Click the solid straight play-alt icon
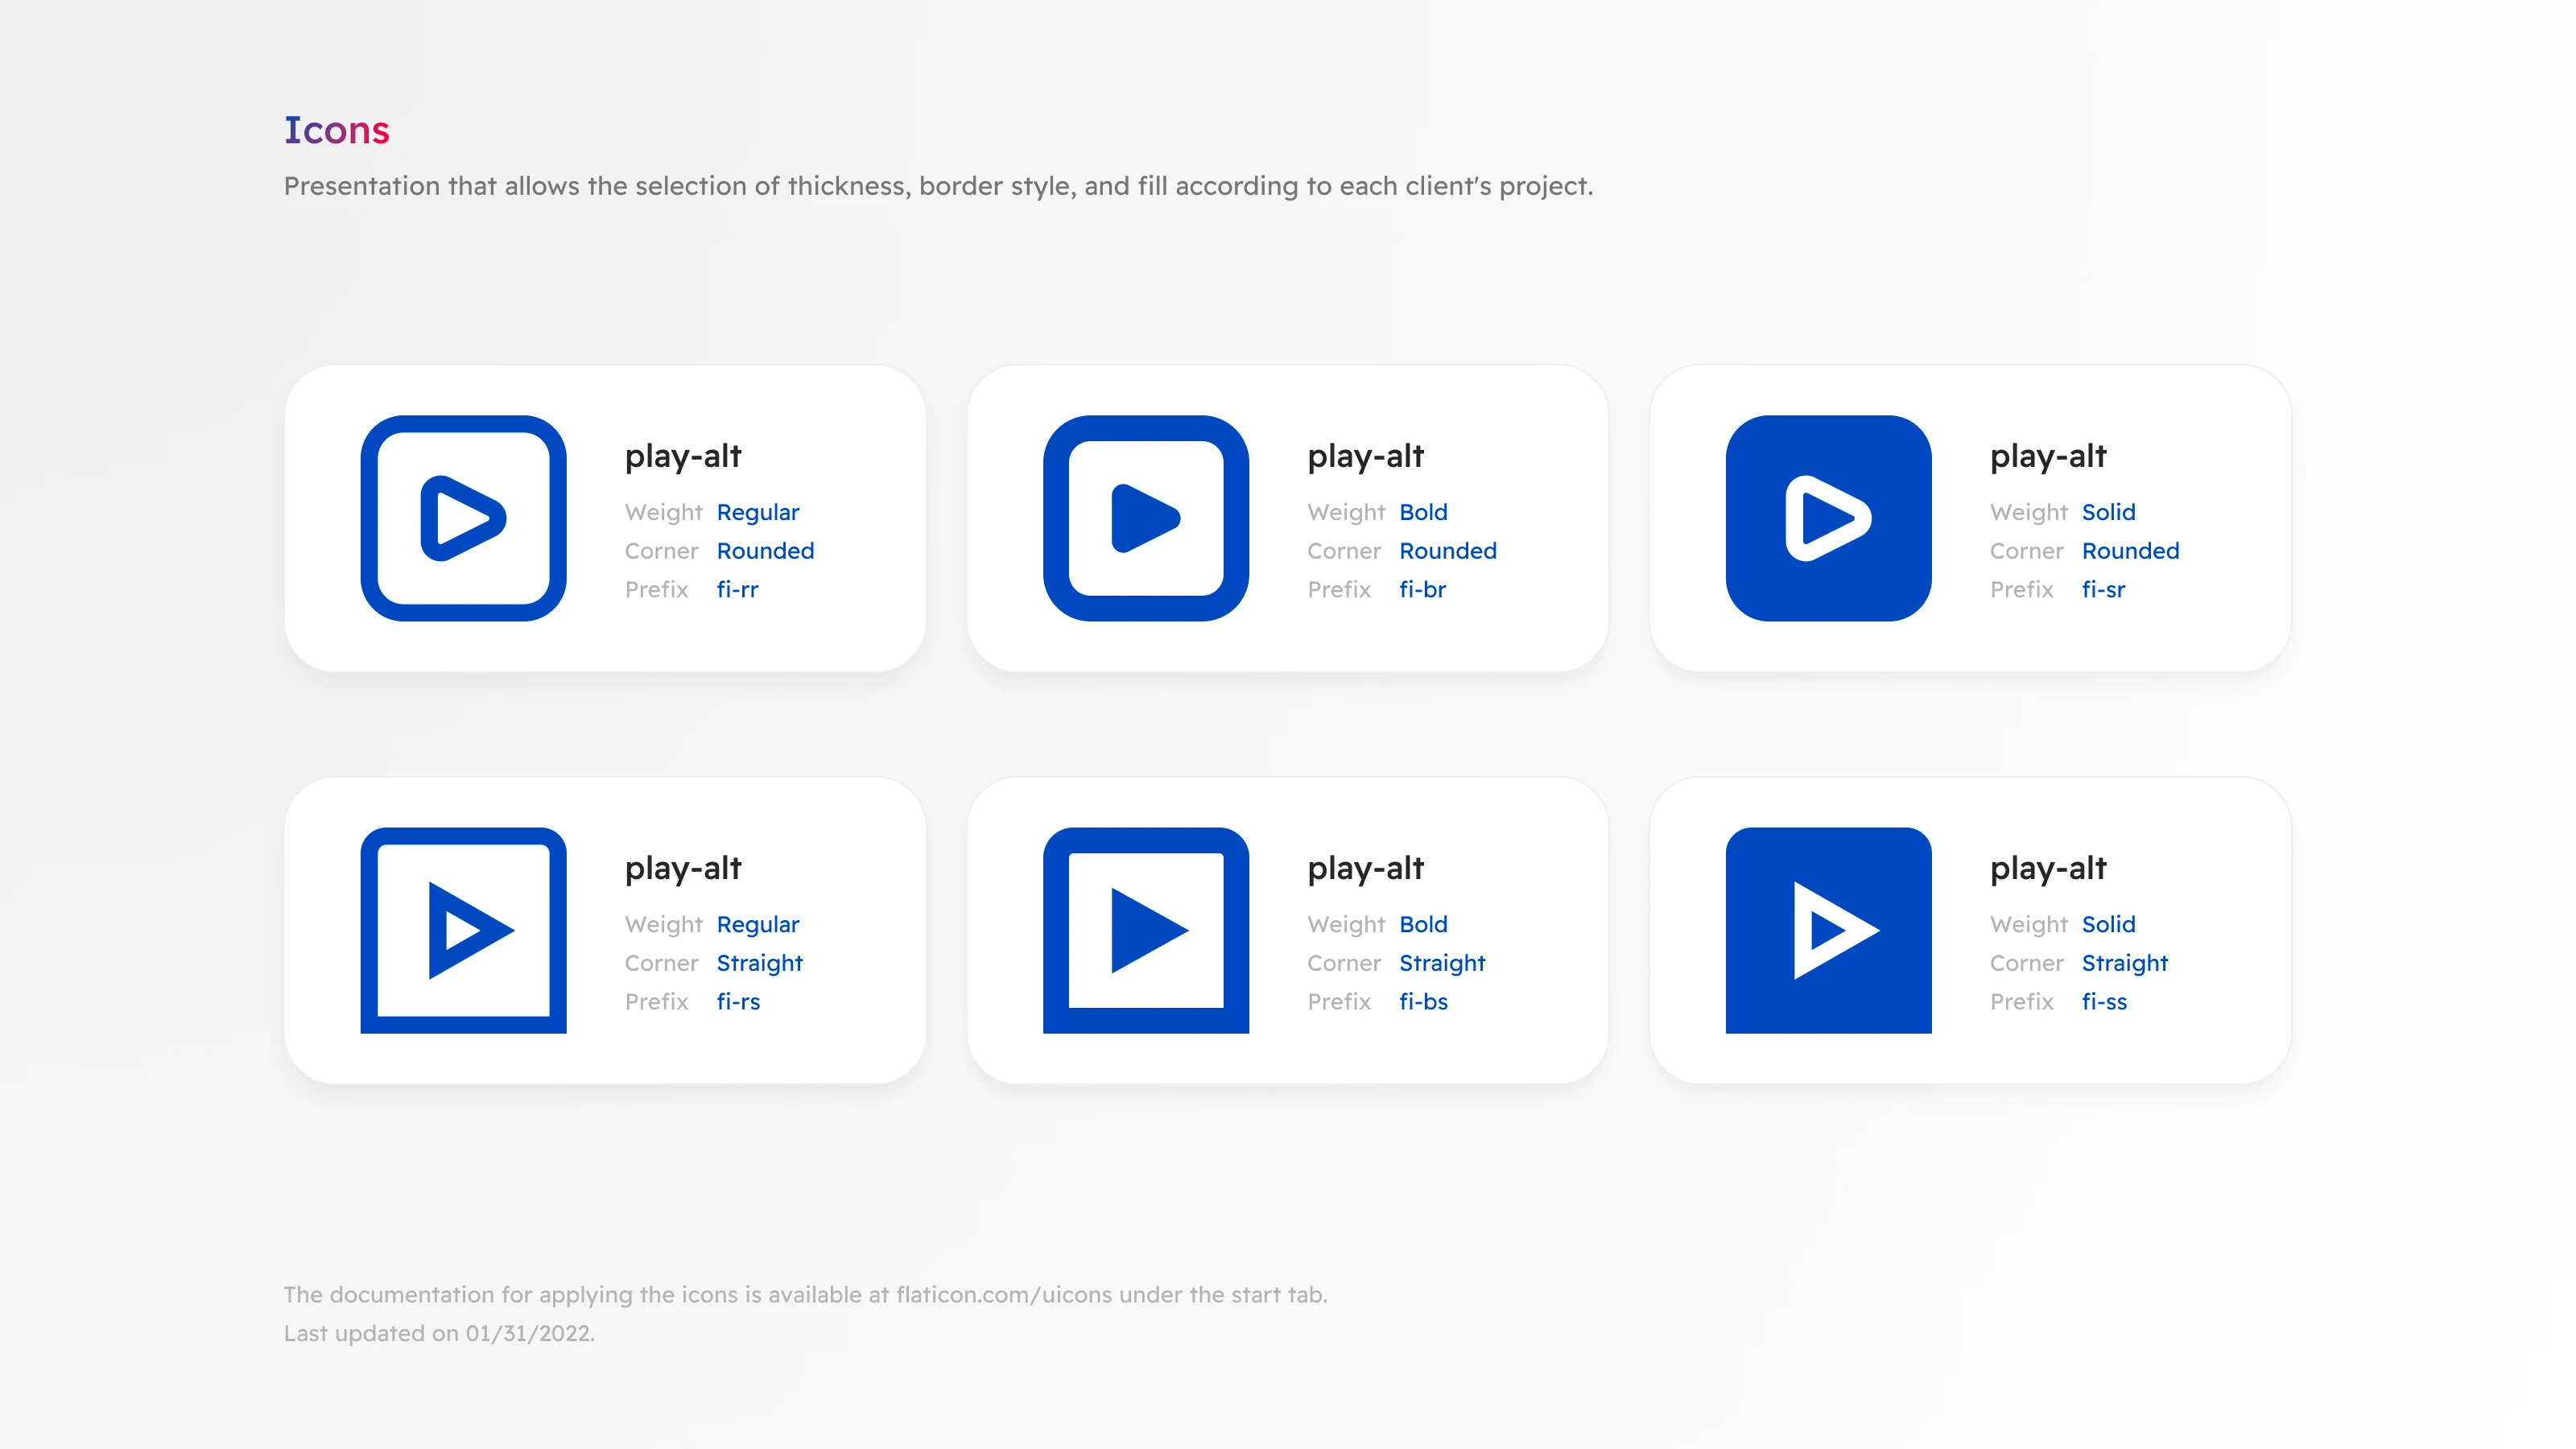This screenshot has height=1449, width=2576. click(x=1828, y=930)
